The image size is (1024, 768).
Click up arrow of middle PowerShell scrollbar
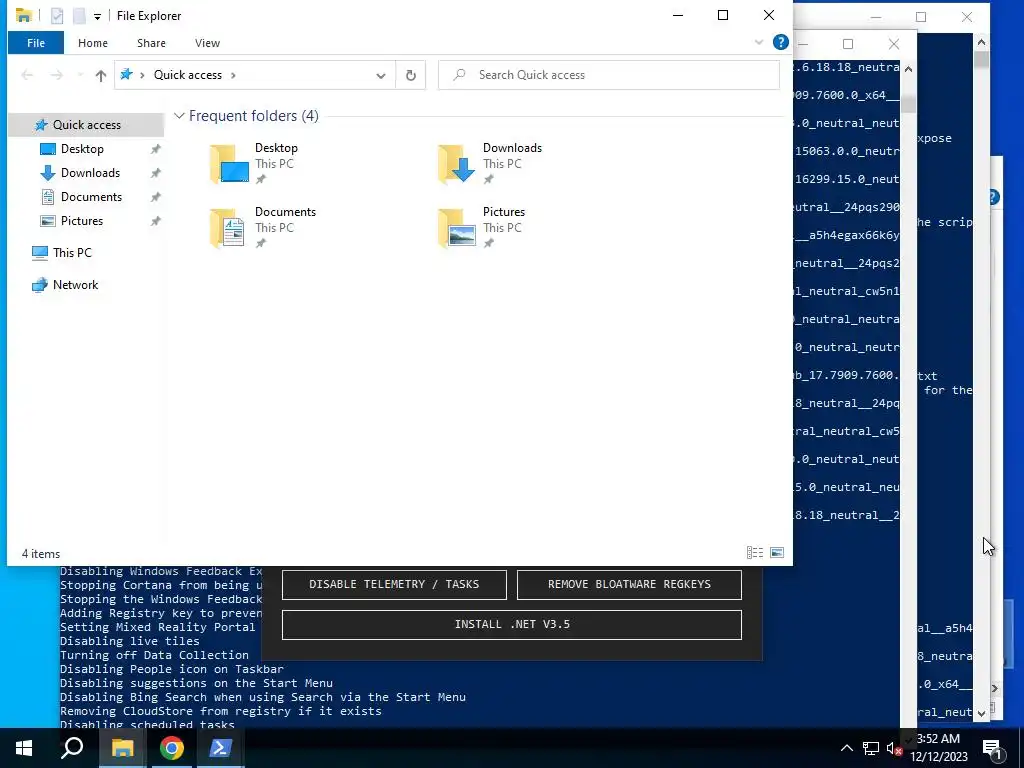coord(908,69)
